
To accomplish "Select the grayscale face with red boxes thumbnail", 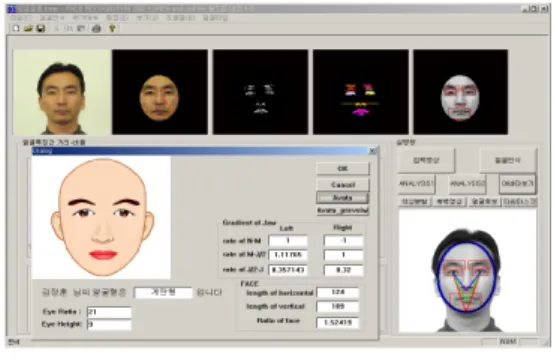I will tap(461, 92).
